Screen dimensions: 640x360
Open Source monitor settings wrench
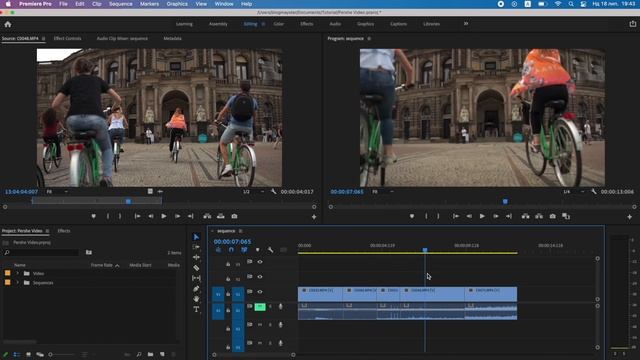[273, 191]
